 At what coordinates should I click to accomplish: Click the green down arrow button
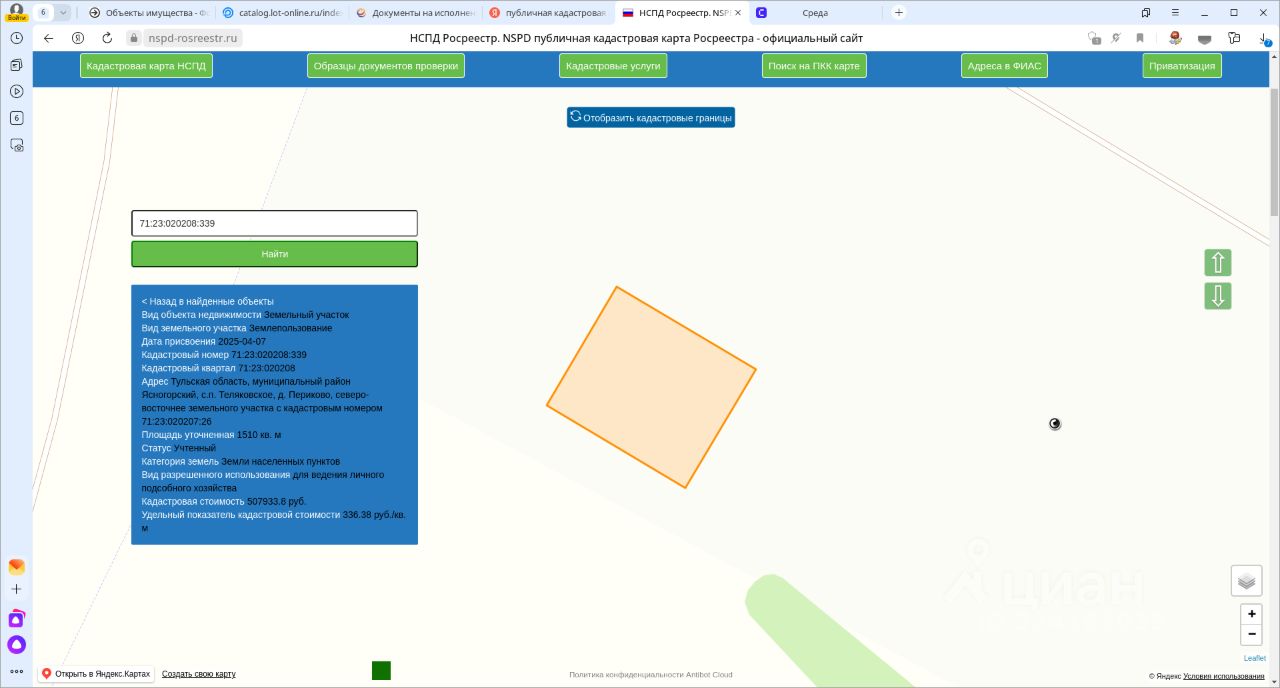coord(1218,296)
